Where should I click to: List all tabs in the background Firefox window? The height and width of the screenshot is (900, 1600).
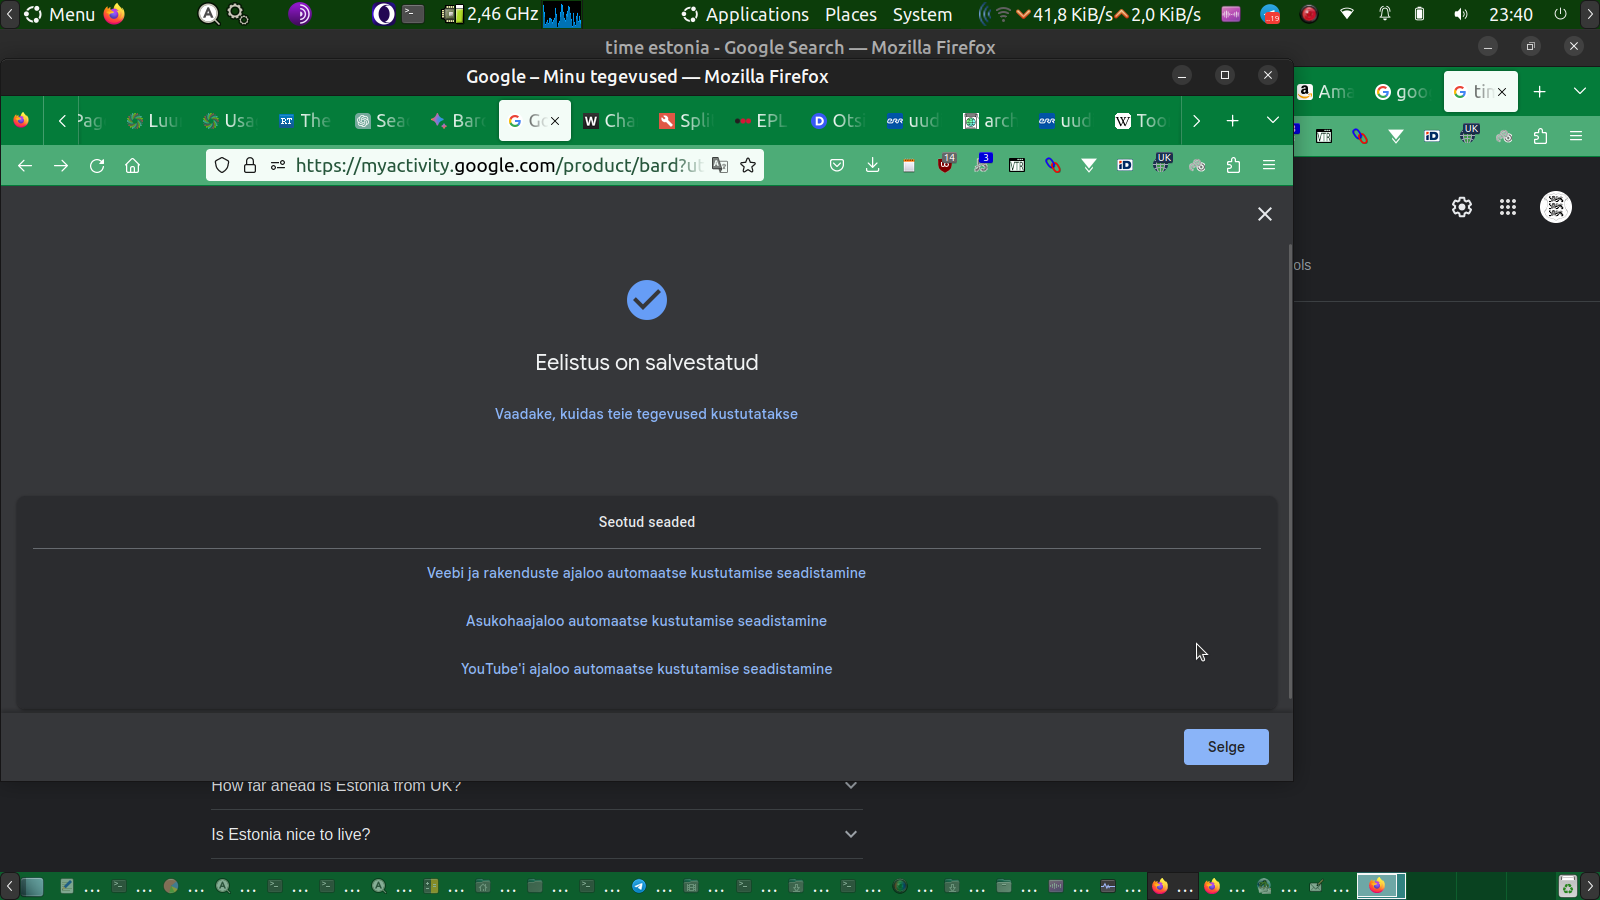click(1580, 92)
